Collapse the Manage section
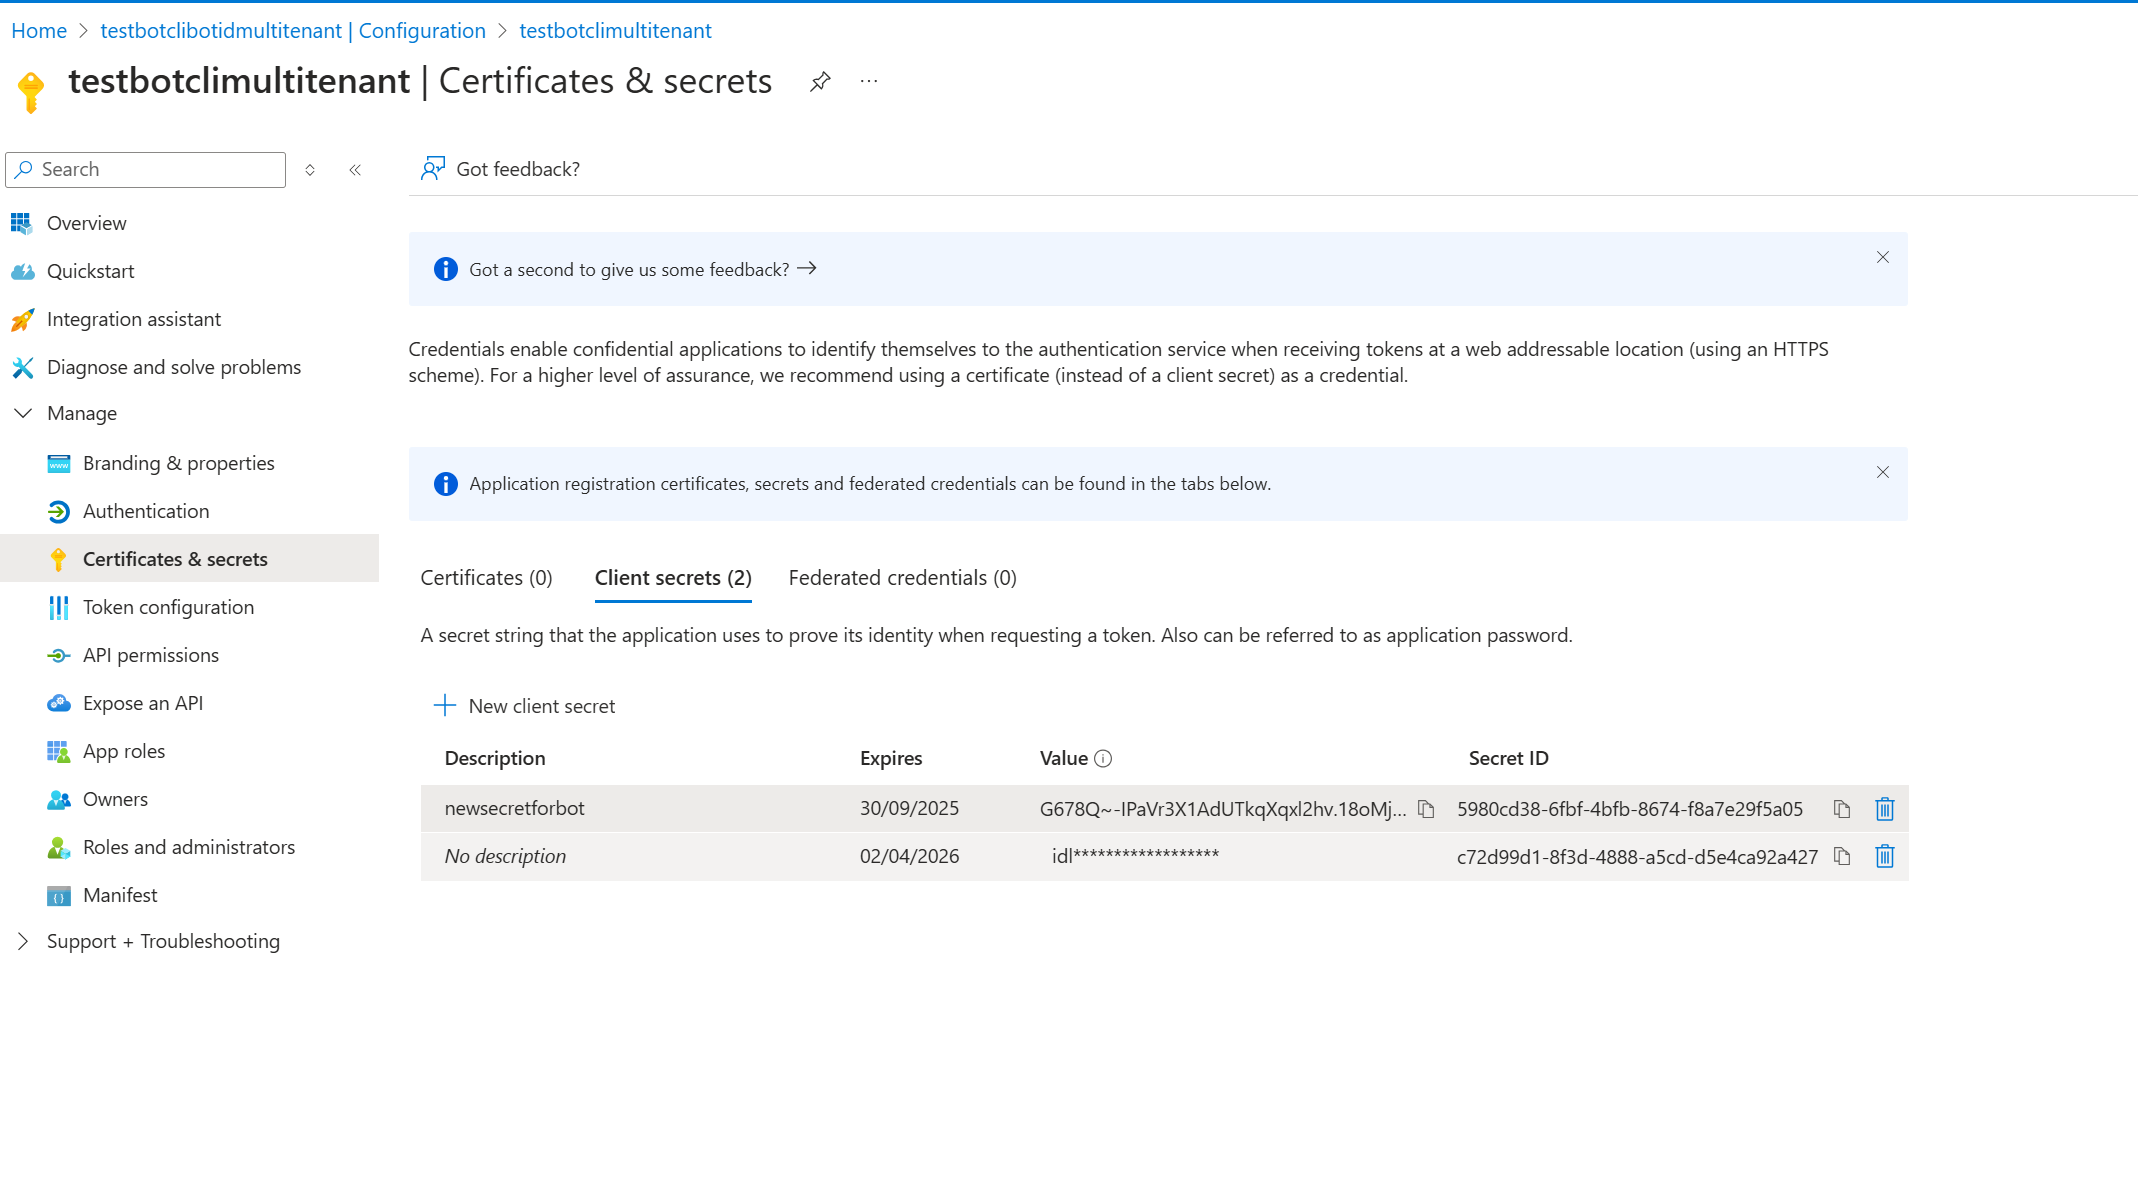This screenshot has width=2138, height=1202. tap(23, 413)
